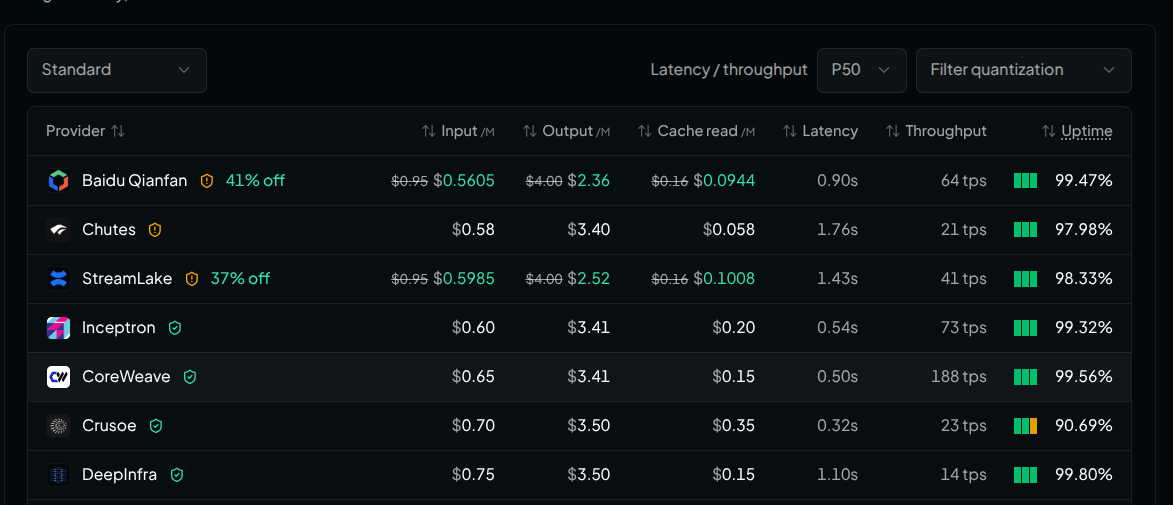The image size is (1173, 505).
Task: Click the 99.80% uptime value
Action: click(1084, 474)
